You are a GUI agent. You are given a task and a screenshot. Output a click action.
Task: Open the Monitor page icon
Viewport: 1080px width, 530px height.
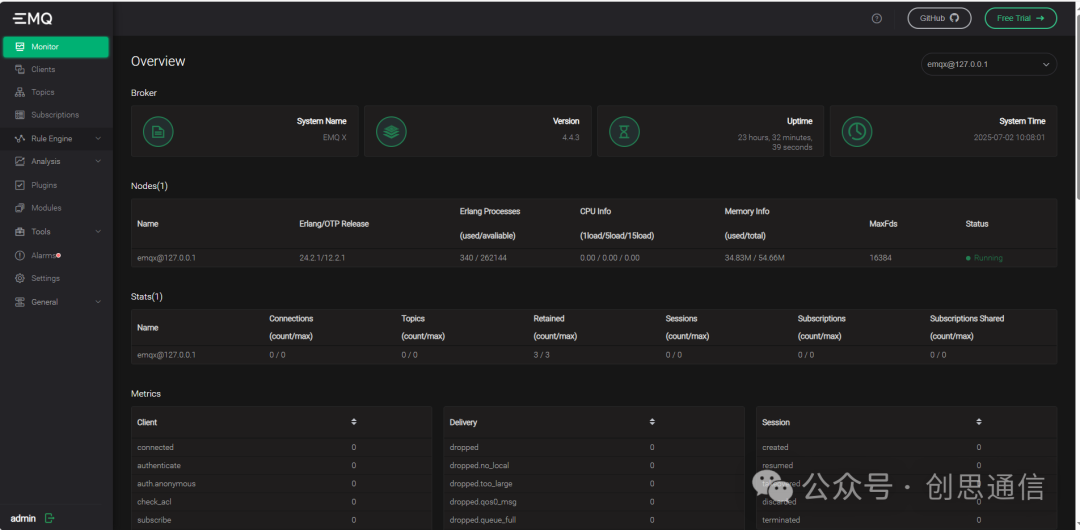pyautogui.click(x=20, y=47)
